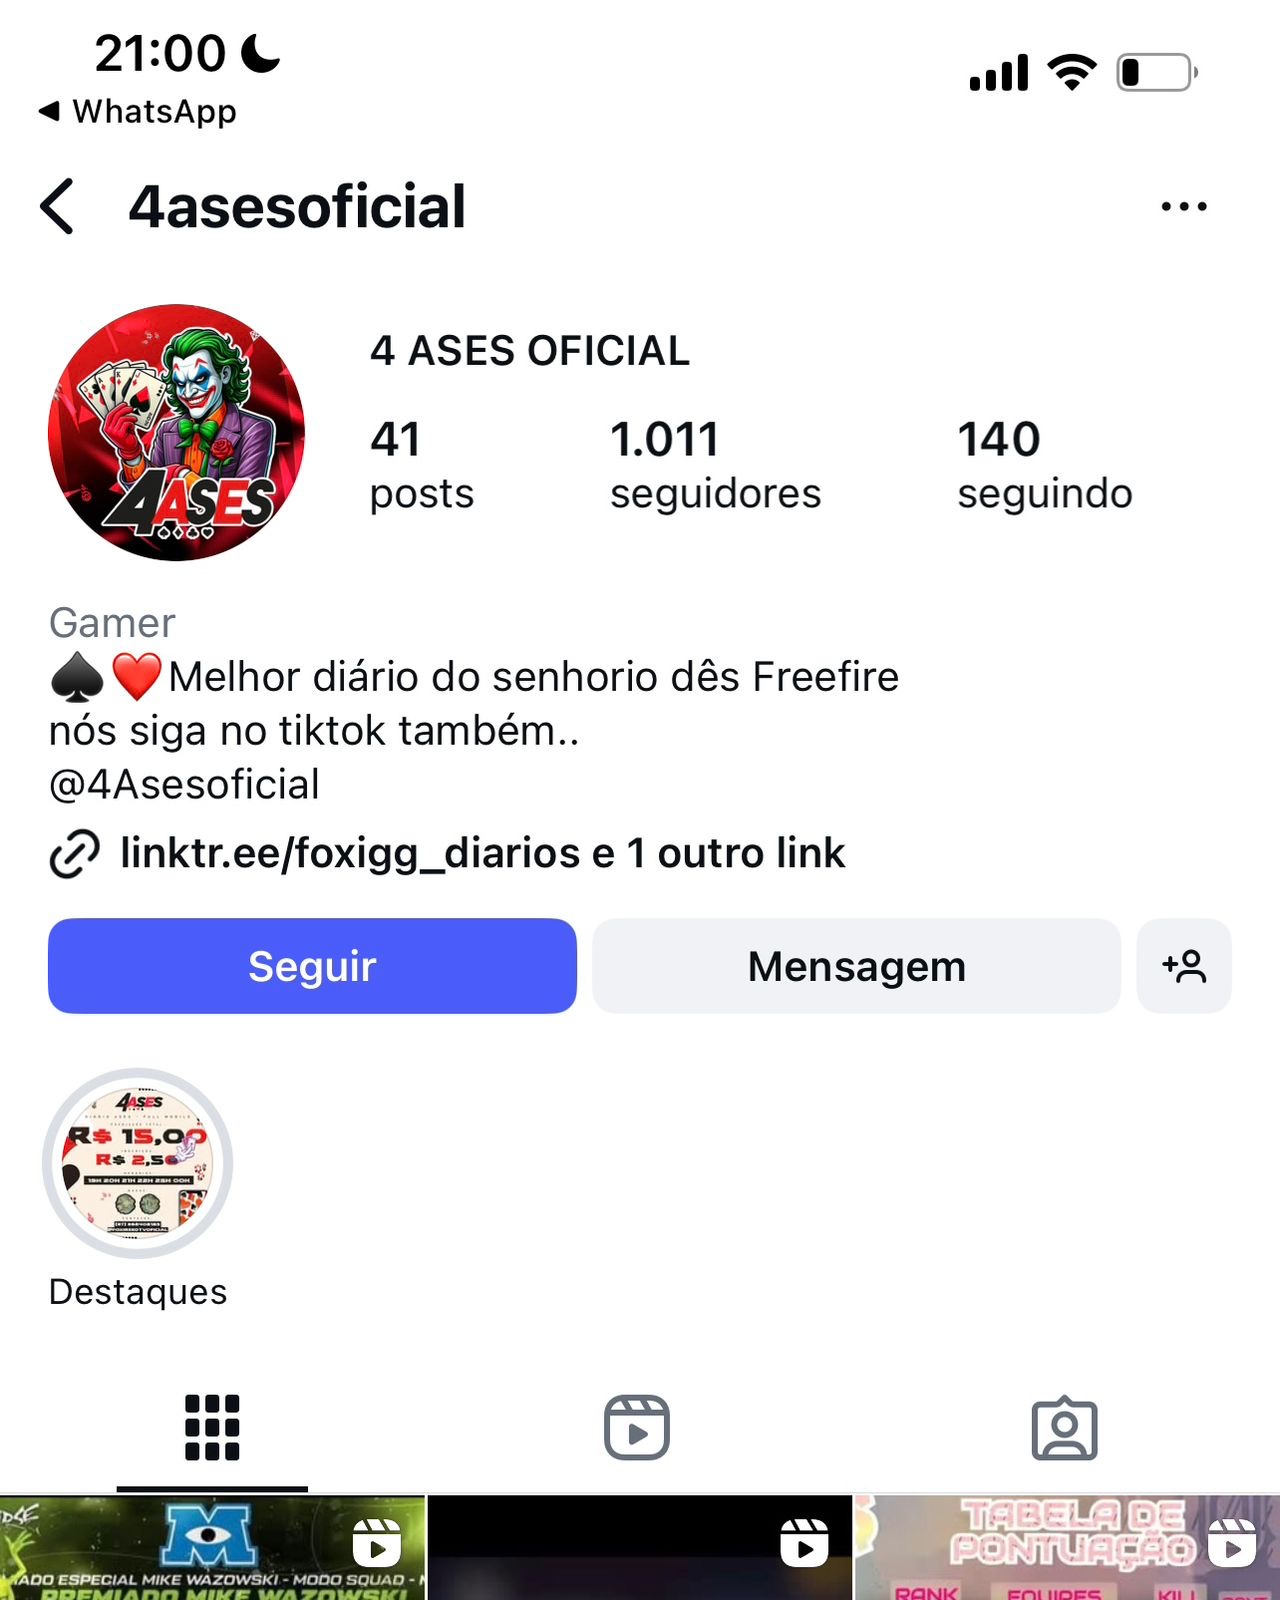The image size is (1280, 1600).
Task: Tap the 41 posts count
Action: point(421,465)
